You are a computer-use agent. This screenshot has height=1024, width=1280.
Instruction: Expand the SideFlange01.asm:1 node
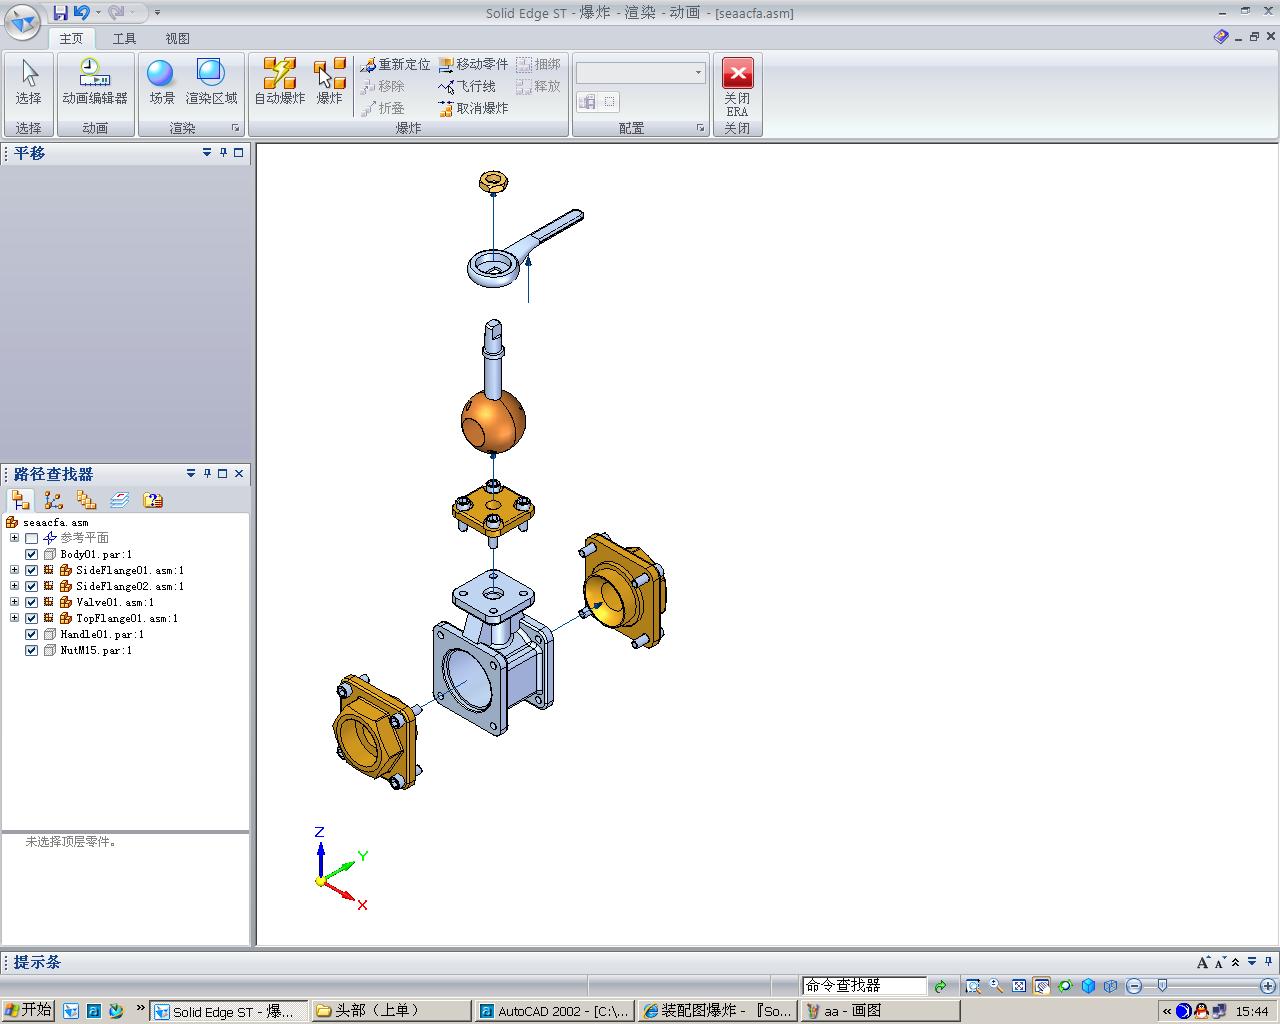[14, 570]
